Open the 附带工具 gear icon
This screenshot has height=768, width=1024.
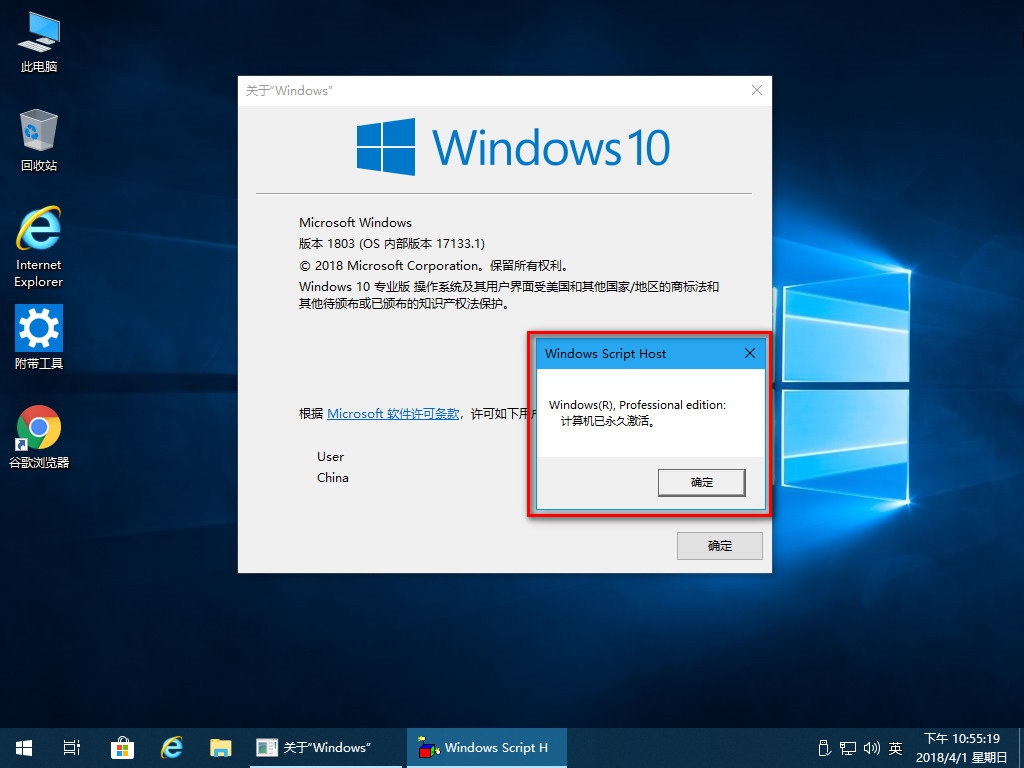click(x=39, y=337)
